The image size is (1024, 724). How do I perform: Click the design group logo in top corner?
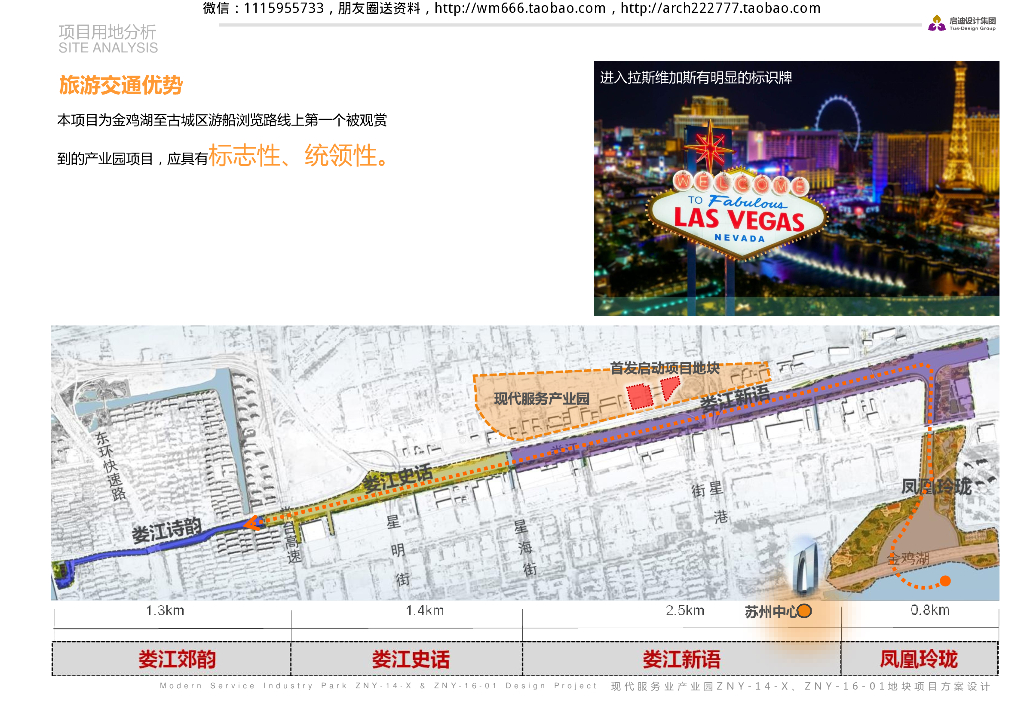coord(962,24)
